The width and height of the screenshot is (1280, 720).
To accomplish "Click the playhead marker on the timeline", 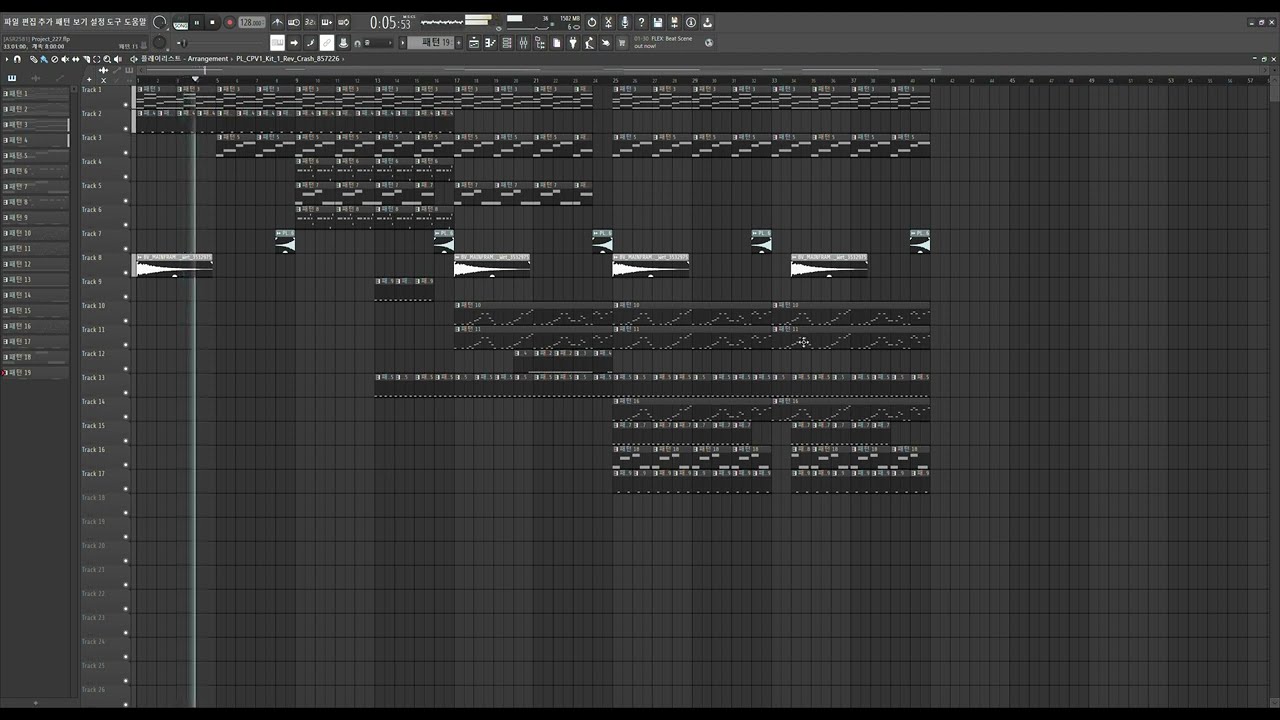I will pos(195,79).
